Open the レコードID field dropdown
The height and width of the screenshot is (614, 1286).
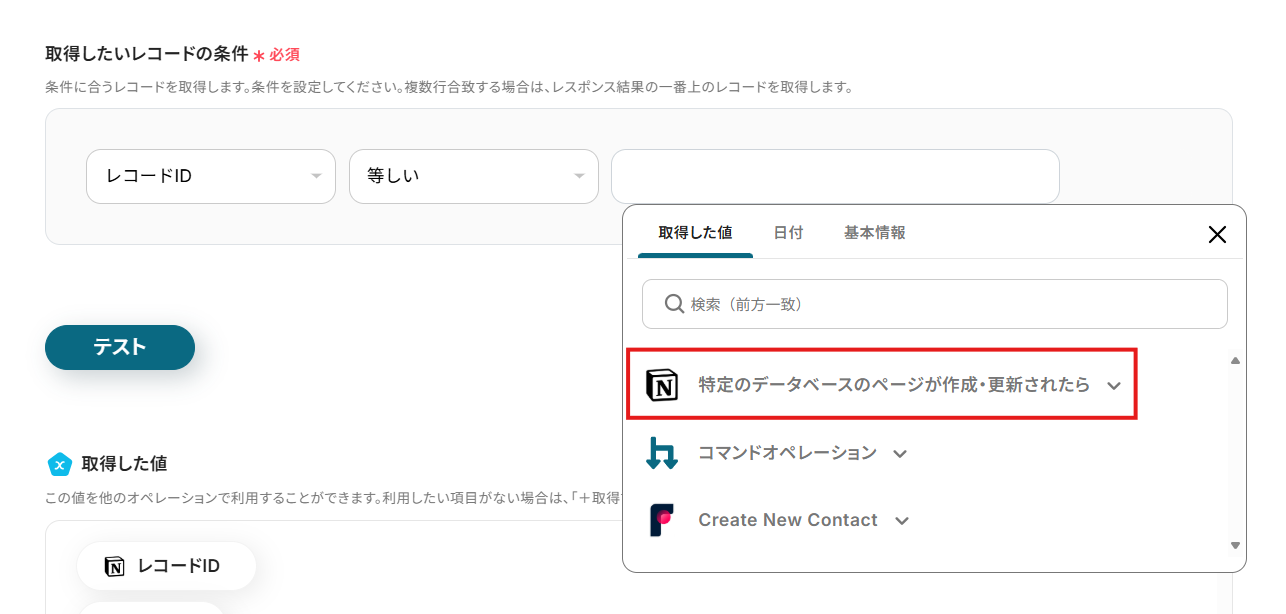(211, 176)
